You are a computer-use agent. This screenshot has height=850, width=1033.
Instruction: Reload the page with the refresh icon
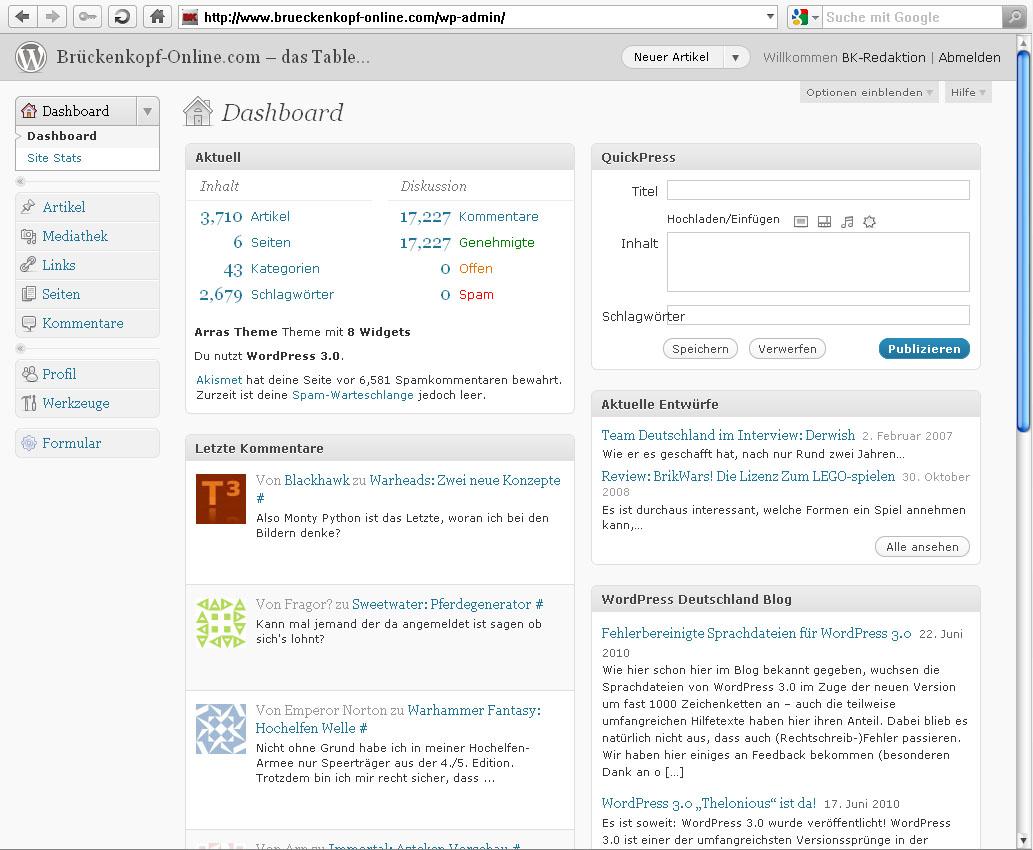click(122, 16)
